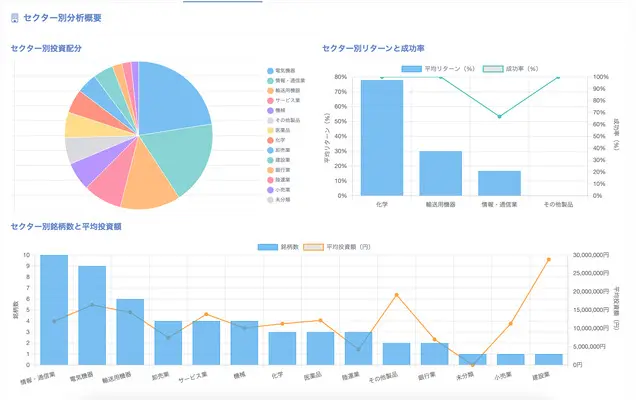Click the 医薬品 stock count bar
Screen dimensions: 636x400
[x=320, y=348]
